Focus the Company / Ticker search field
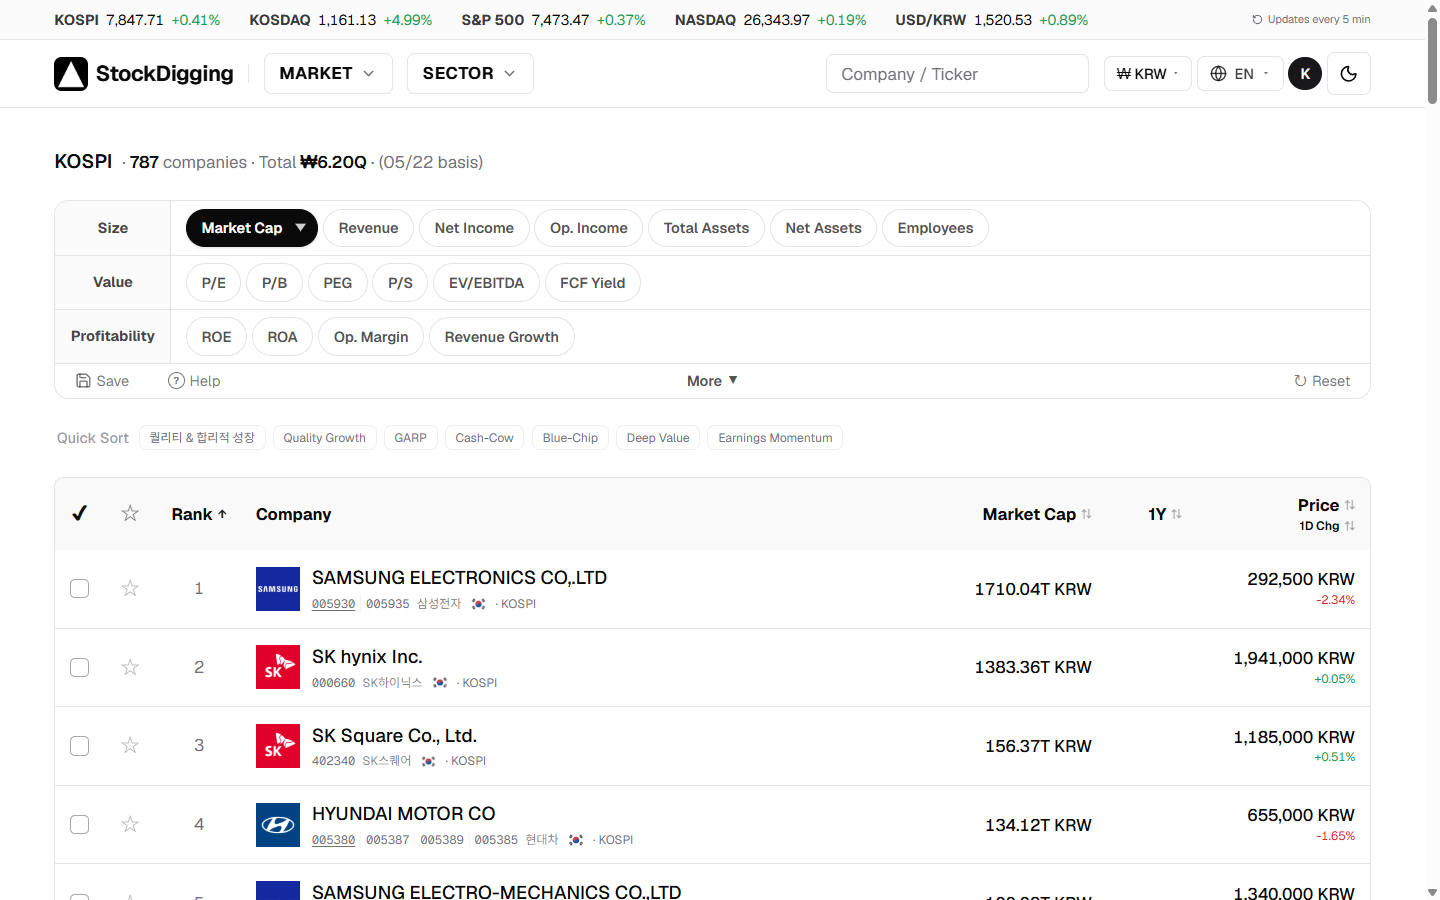The height and width of the screenshot is (900, 1440). point(957,74)
